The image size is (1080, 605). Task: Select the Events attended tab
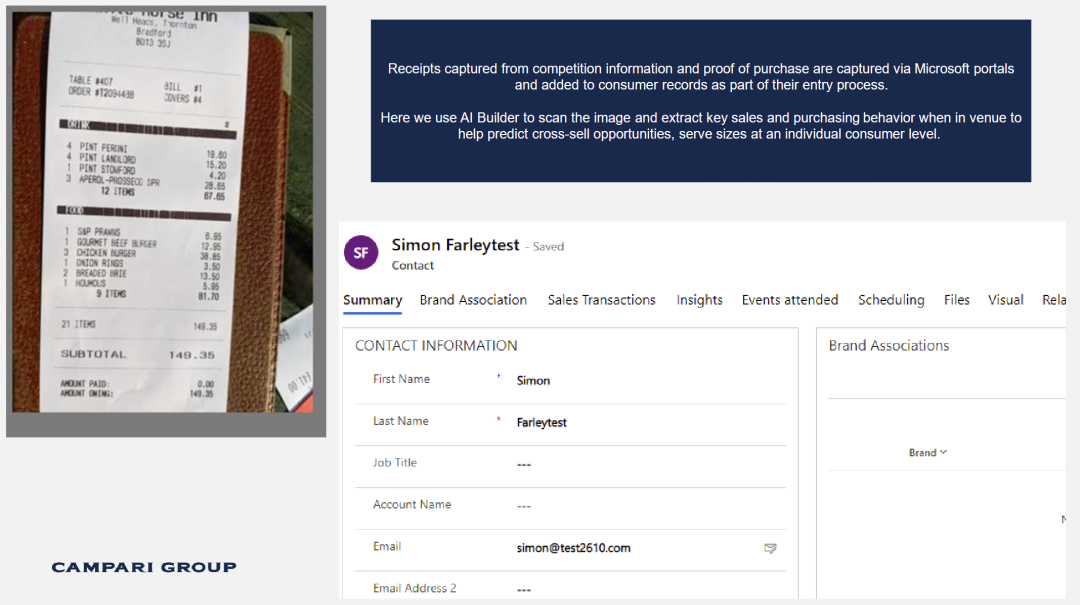pos(790,300)
